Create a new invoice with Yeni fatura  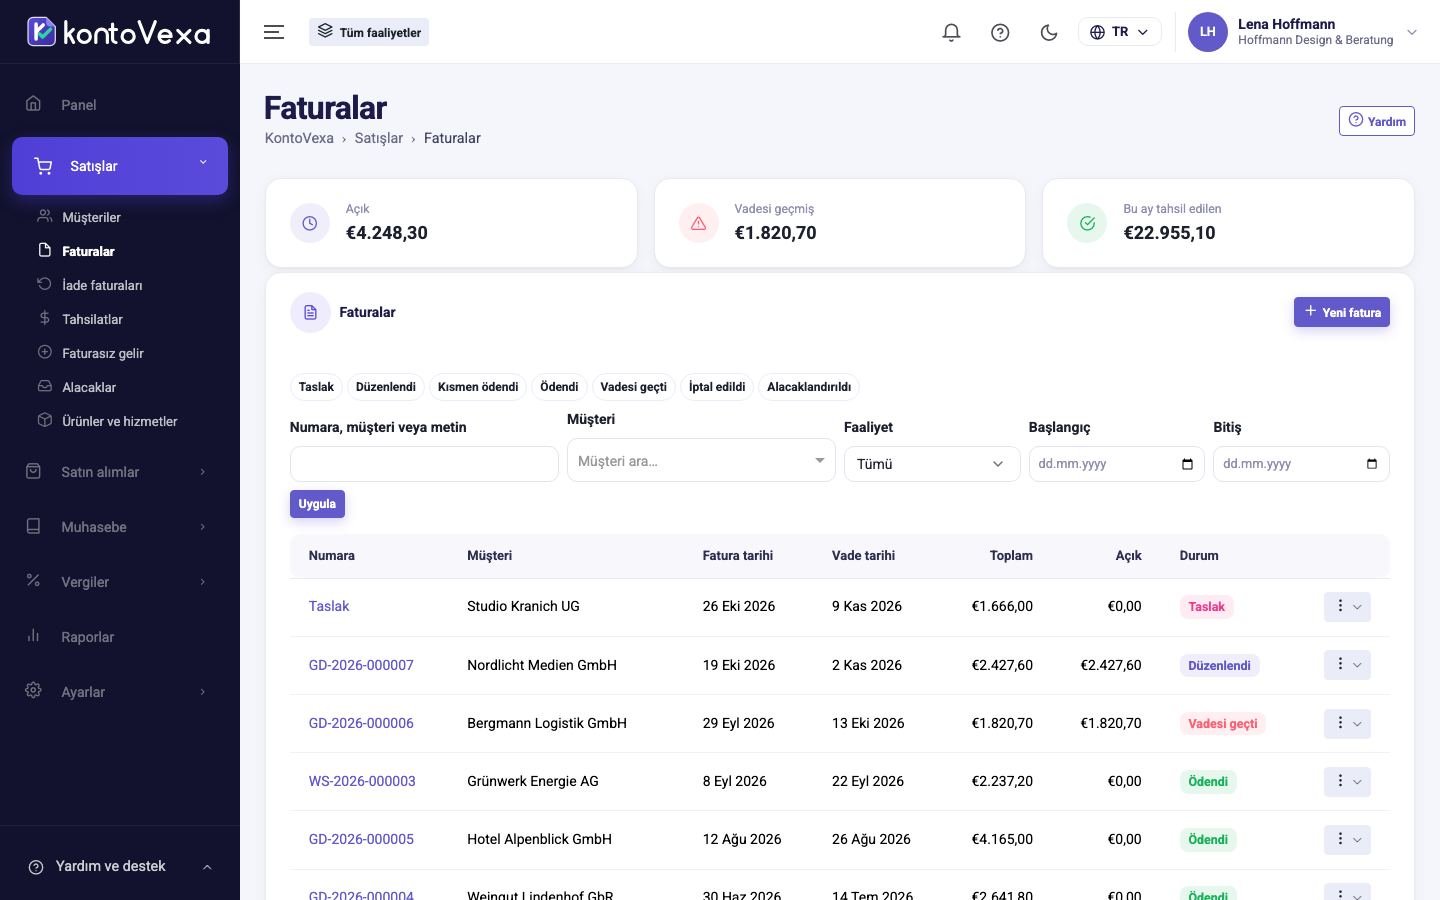point(1342,312)
